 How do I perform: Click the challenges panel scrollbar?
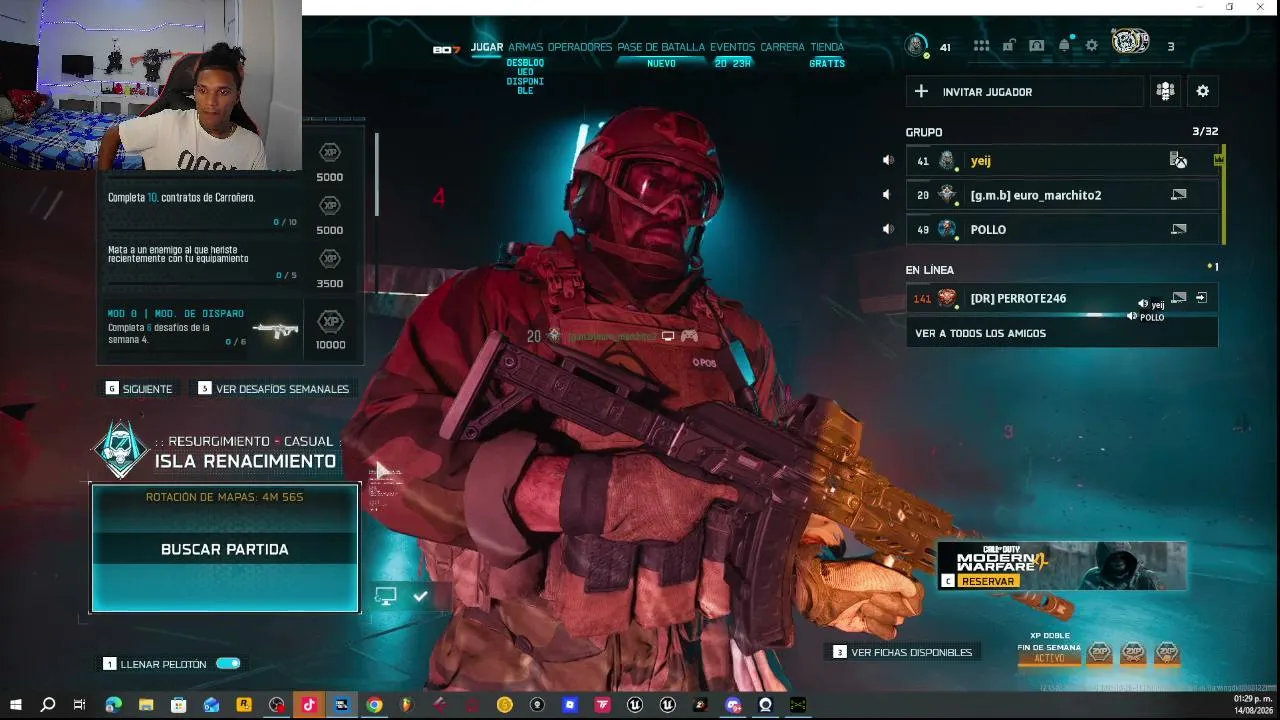(x=377, y=174)
